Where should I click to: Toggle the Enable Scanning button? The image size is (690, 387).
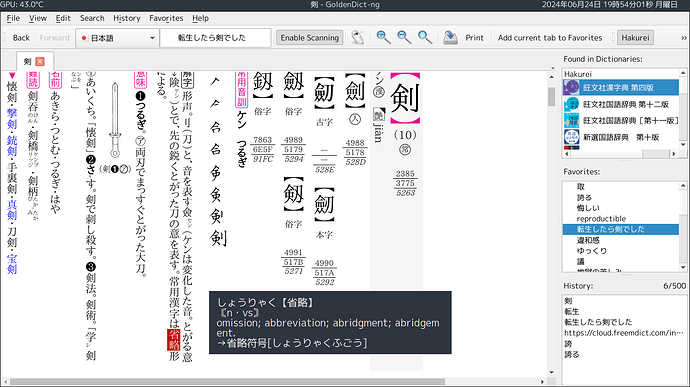coord(310,38)
